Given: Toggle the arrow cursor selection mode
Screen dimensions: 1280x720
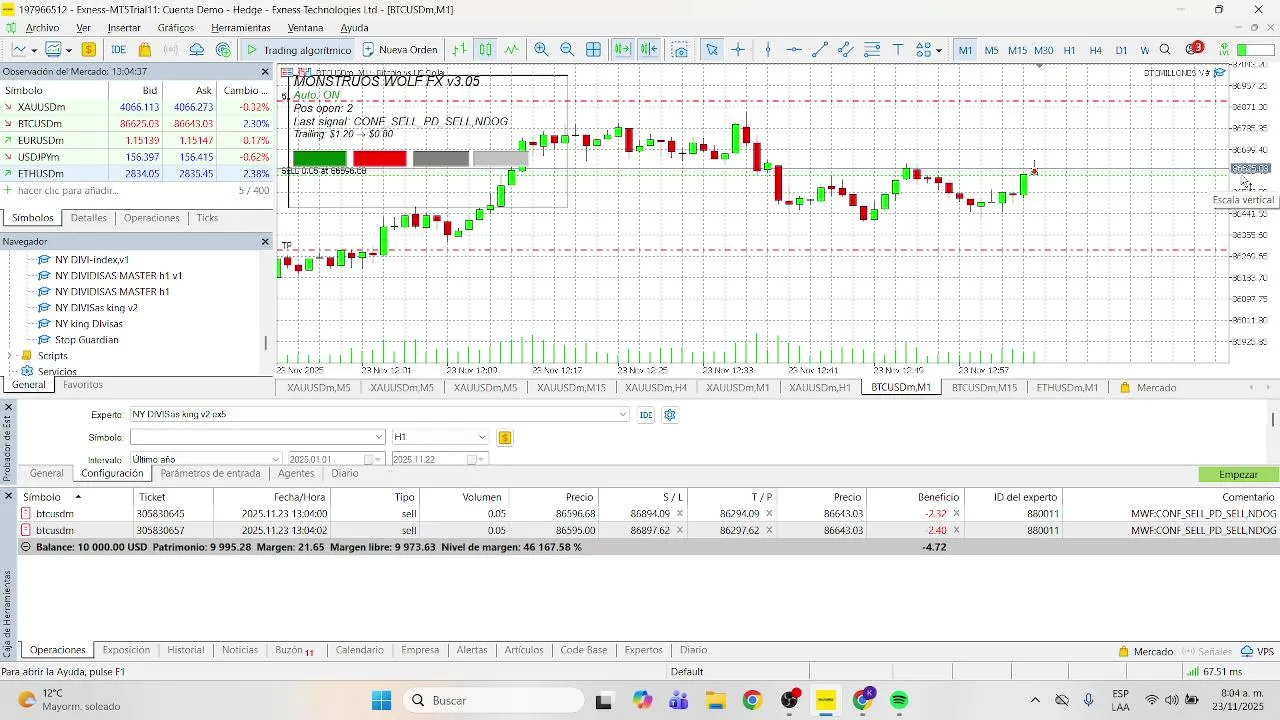Looking at the screenshot, I should point(712,49).
